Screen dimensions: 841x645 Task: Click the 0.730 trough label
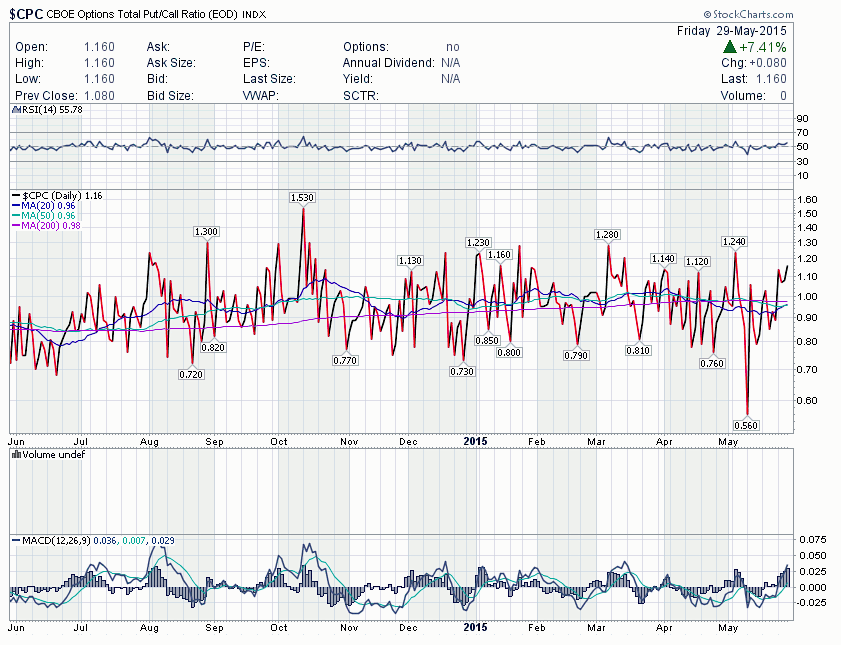(x=462, y=372)
